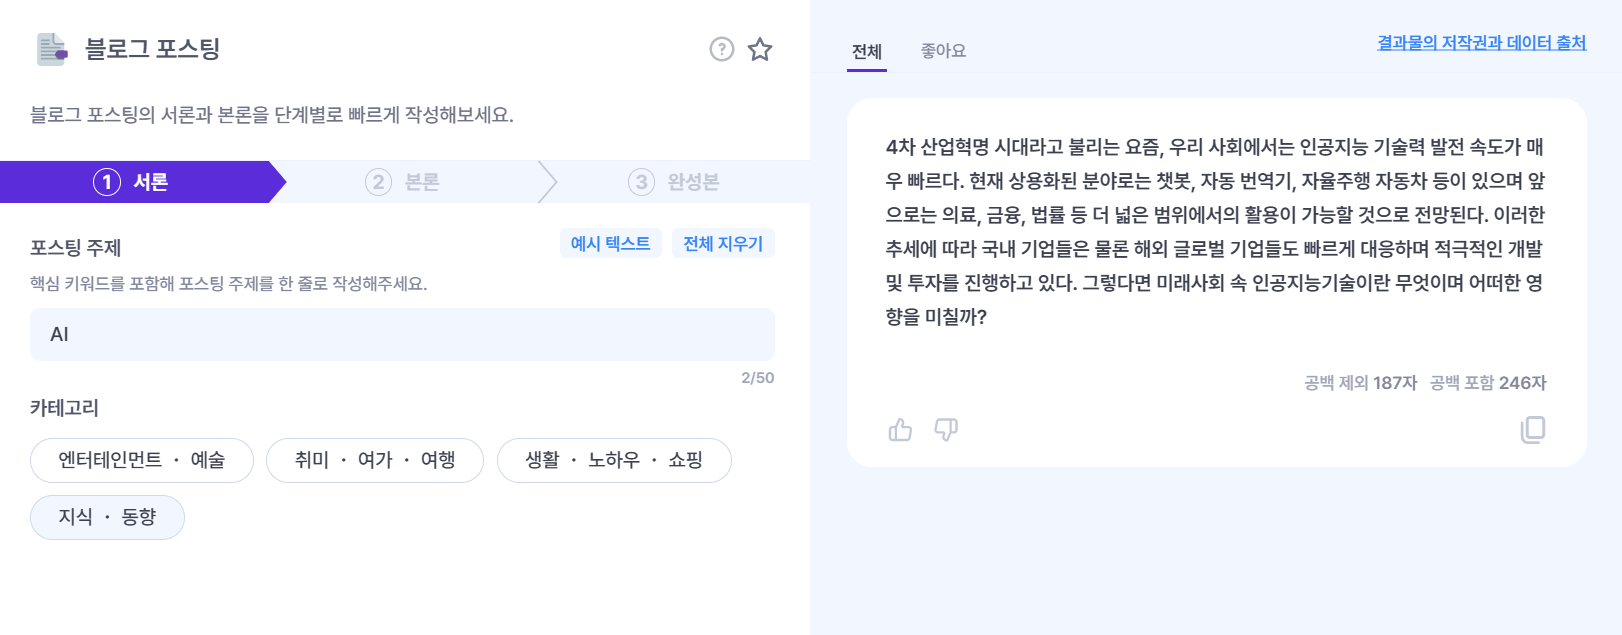Click the posting topic input field containing AI

(400, 334)
